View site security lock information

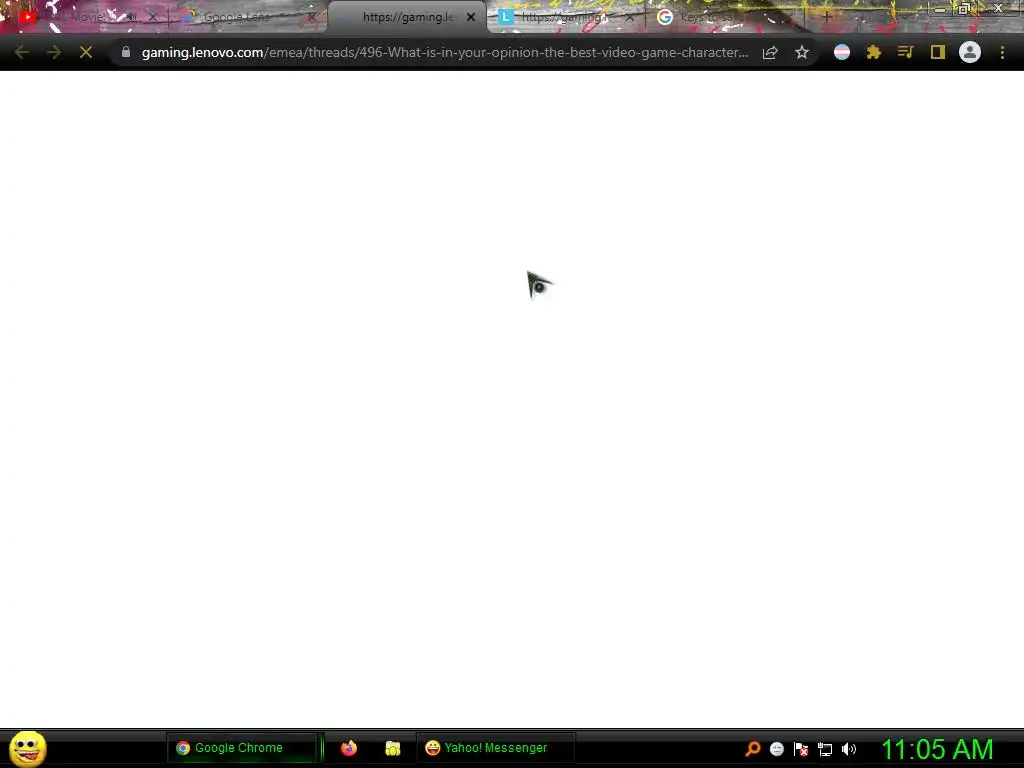125,52
